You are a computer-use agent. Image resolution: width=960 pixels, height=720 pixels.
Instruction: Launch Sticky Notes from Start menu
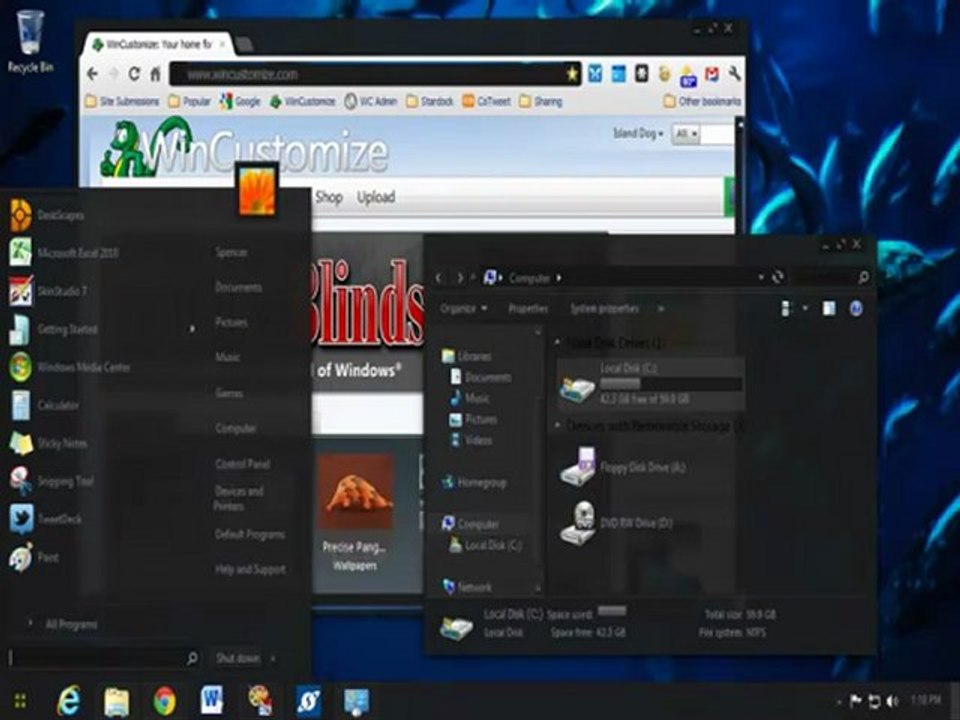[48, 443]
